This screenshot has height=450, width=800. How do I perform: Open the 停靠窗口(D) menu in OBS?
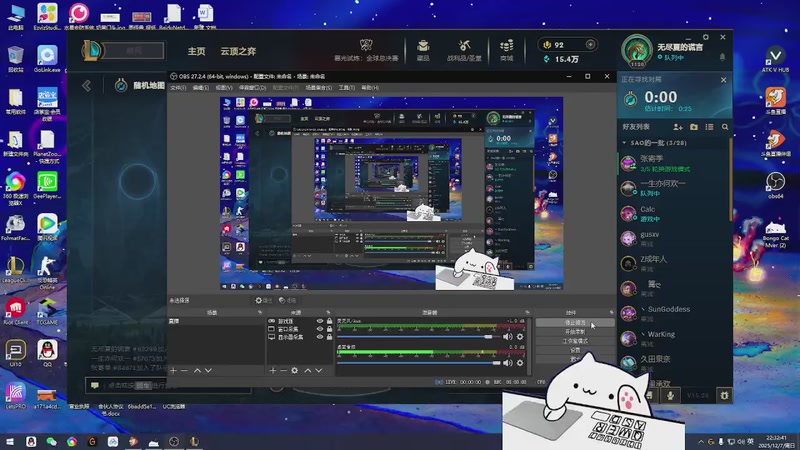click(x=252, y=88)
